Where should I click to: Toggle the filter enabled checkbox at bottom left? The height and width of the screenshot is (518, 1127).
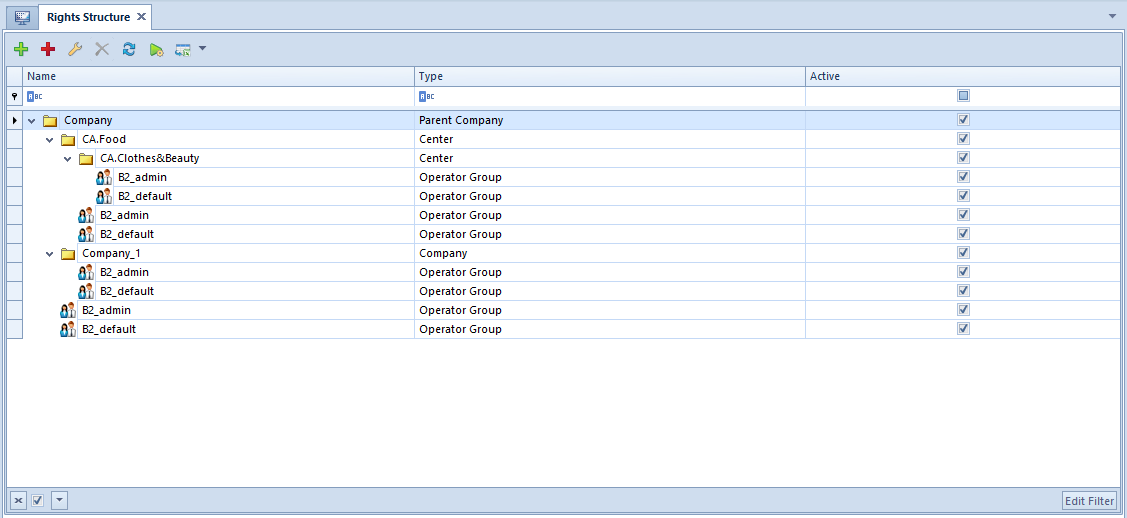click(38, 500)
